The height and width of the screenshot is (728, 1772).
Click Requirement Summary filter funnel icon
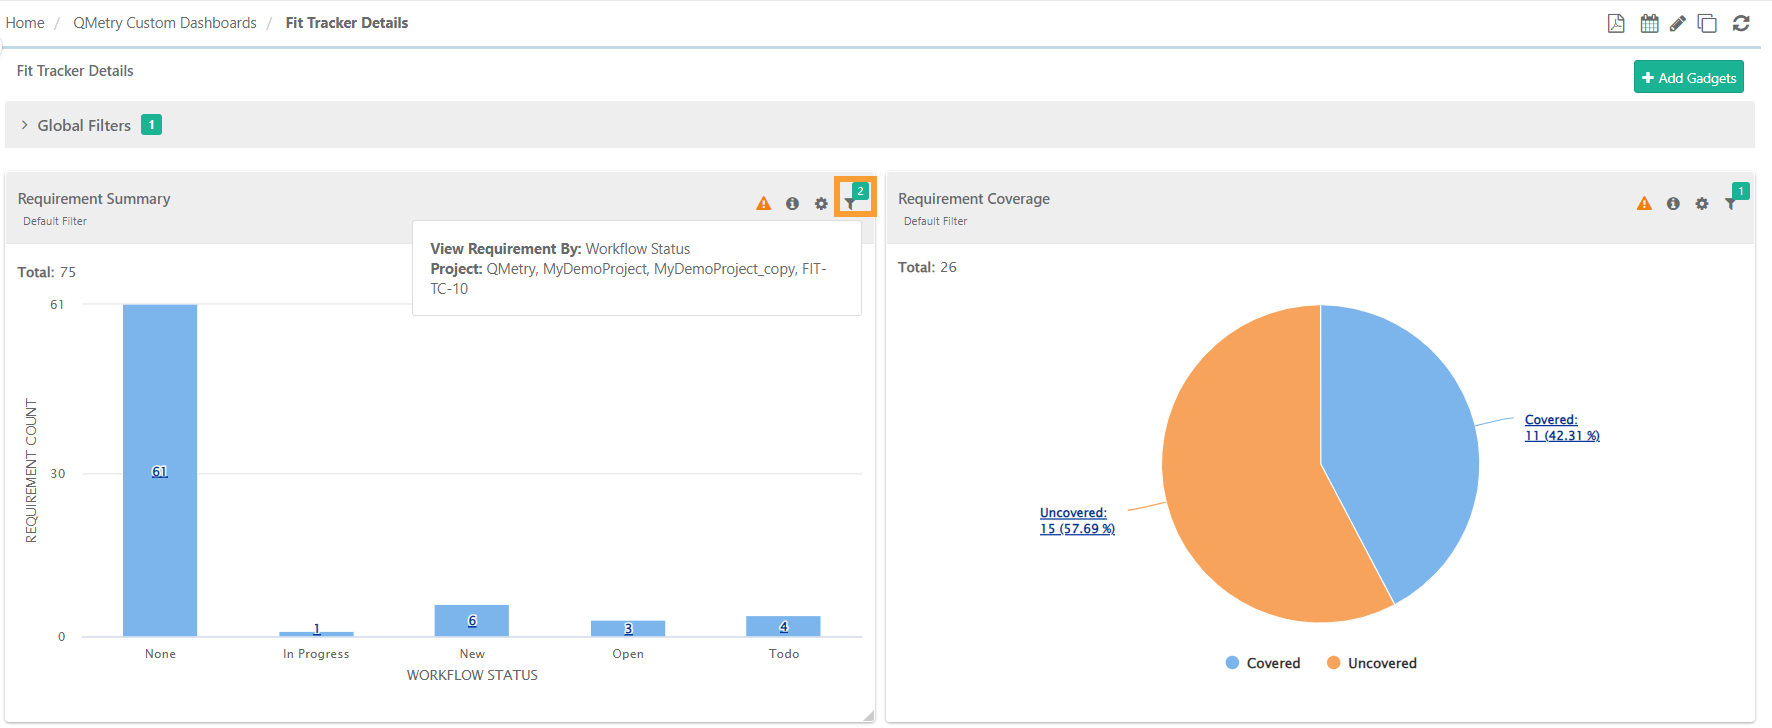click(851, 203)
